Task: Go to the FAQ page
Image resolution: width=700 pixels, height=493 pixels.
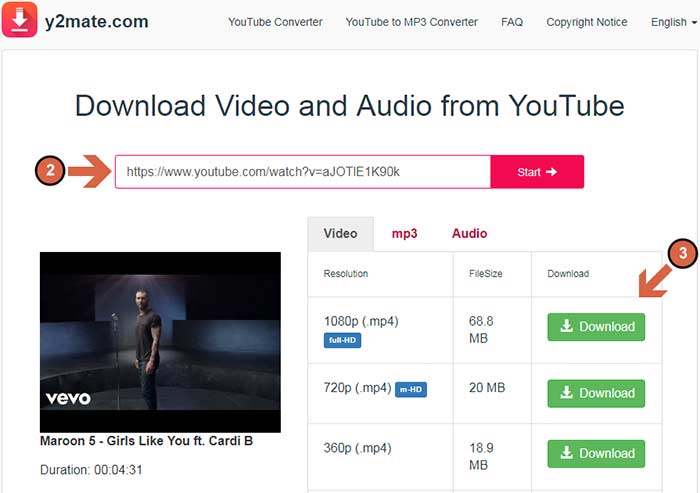Action: click(x=512, y=22)
